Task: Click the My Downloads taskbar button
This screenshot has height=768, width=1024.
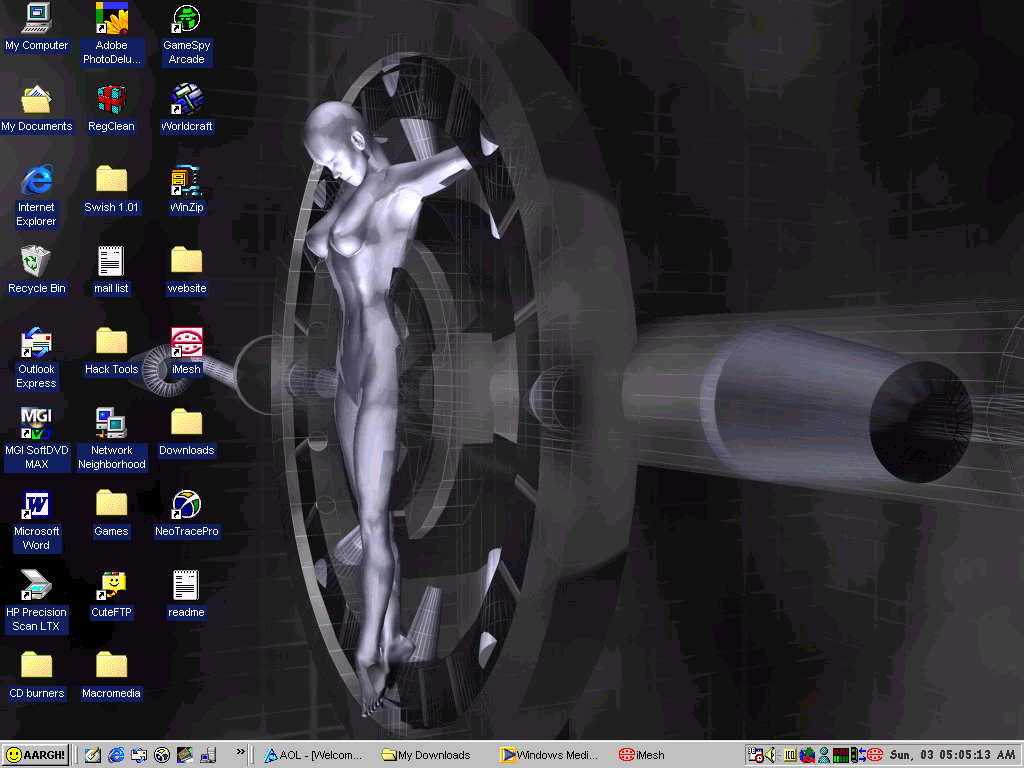Action: click(431, 755)
